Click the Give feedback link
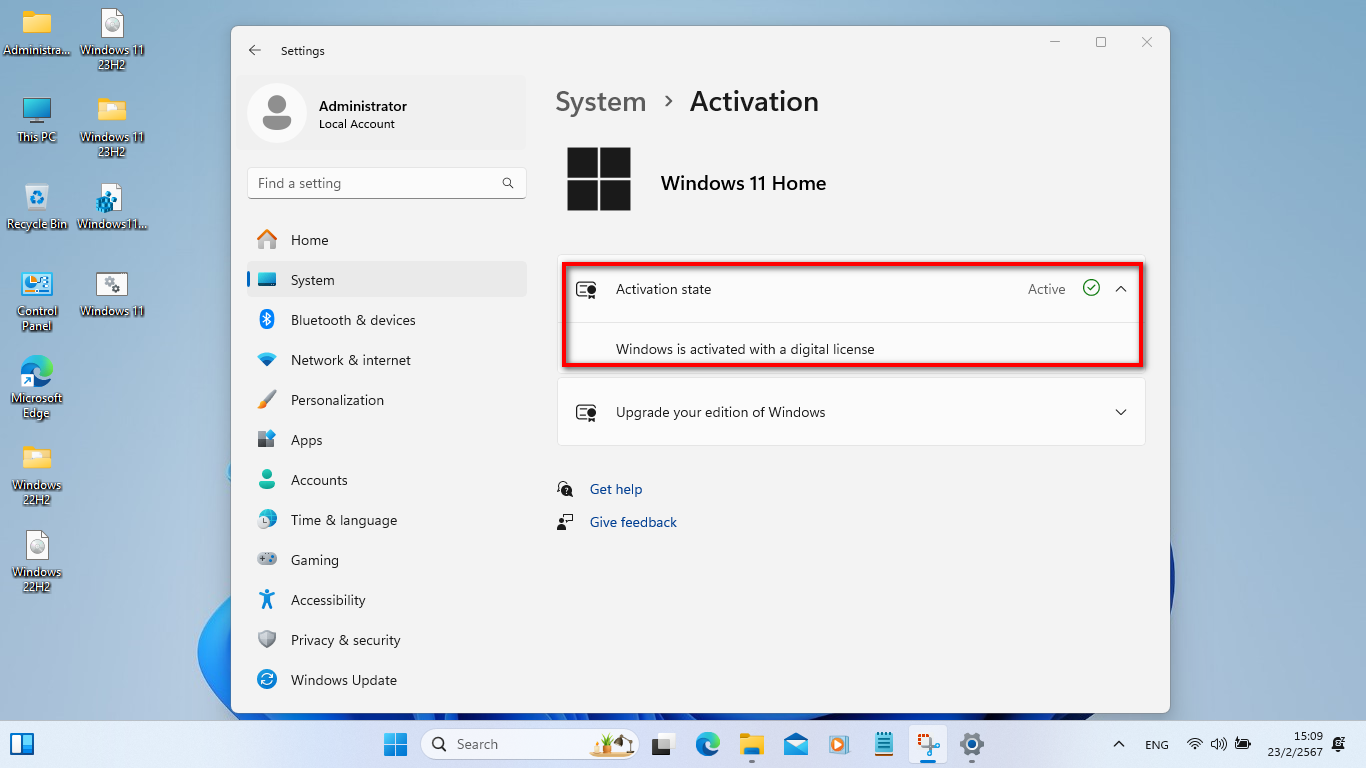This screenshot has width=1366, height=768. click(x=633, y=522)
